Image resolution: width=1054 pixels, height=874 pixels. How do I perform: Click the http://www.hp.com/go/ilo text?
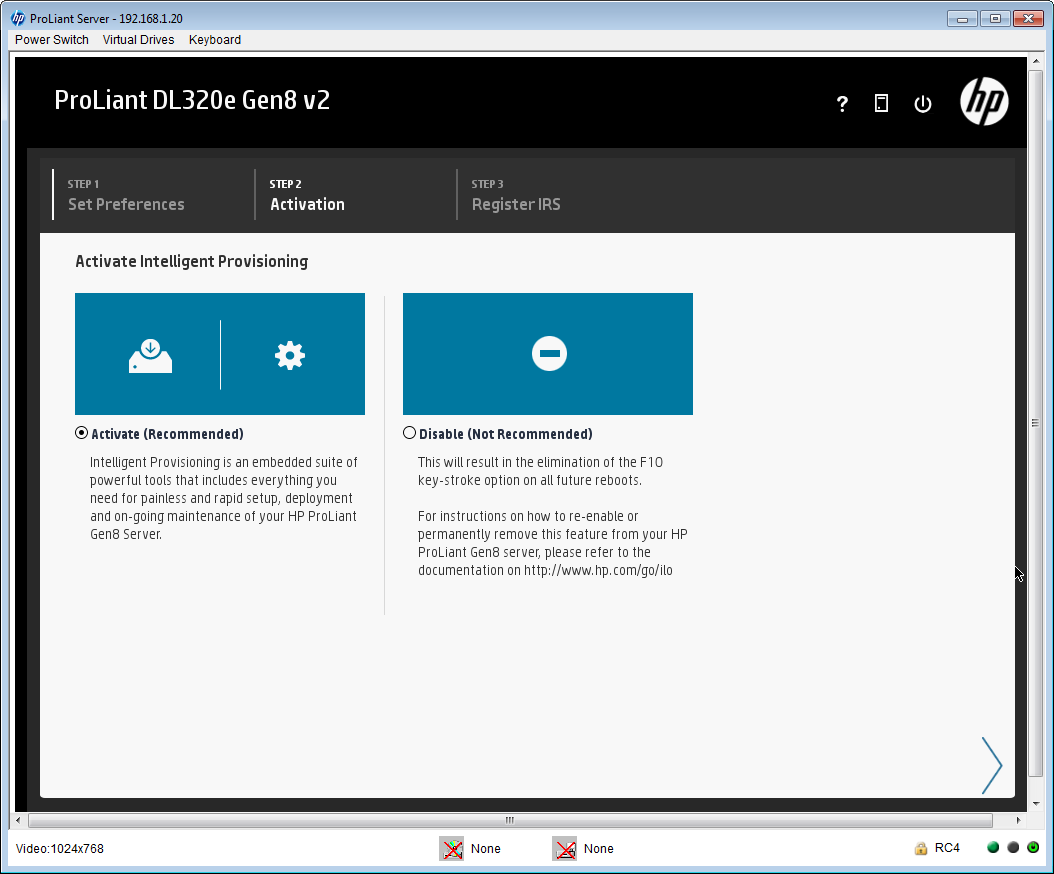(598, 570)
